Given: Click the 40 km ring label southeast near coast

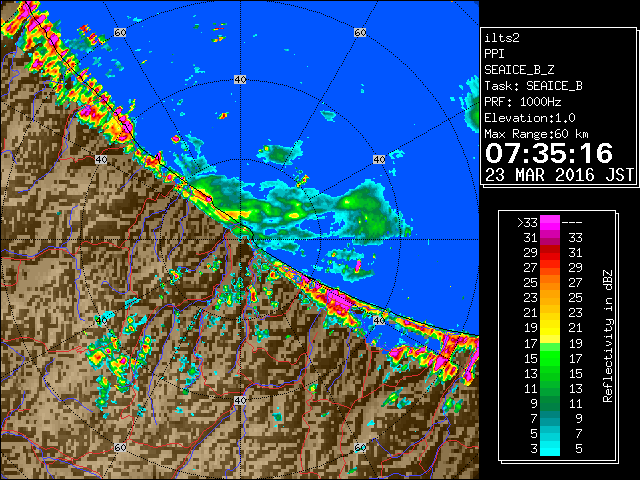Looking at the screenshot, I should coord(379,320).
